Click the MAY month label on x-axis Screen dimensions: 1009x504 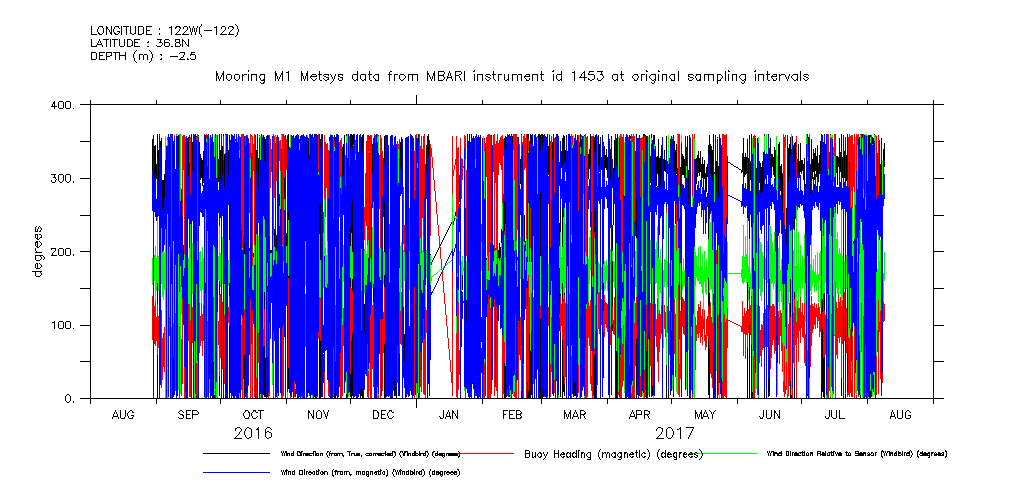click(x=705, y=414)
